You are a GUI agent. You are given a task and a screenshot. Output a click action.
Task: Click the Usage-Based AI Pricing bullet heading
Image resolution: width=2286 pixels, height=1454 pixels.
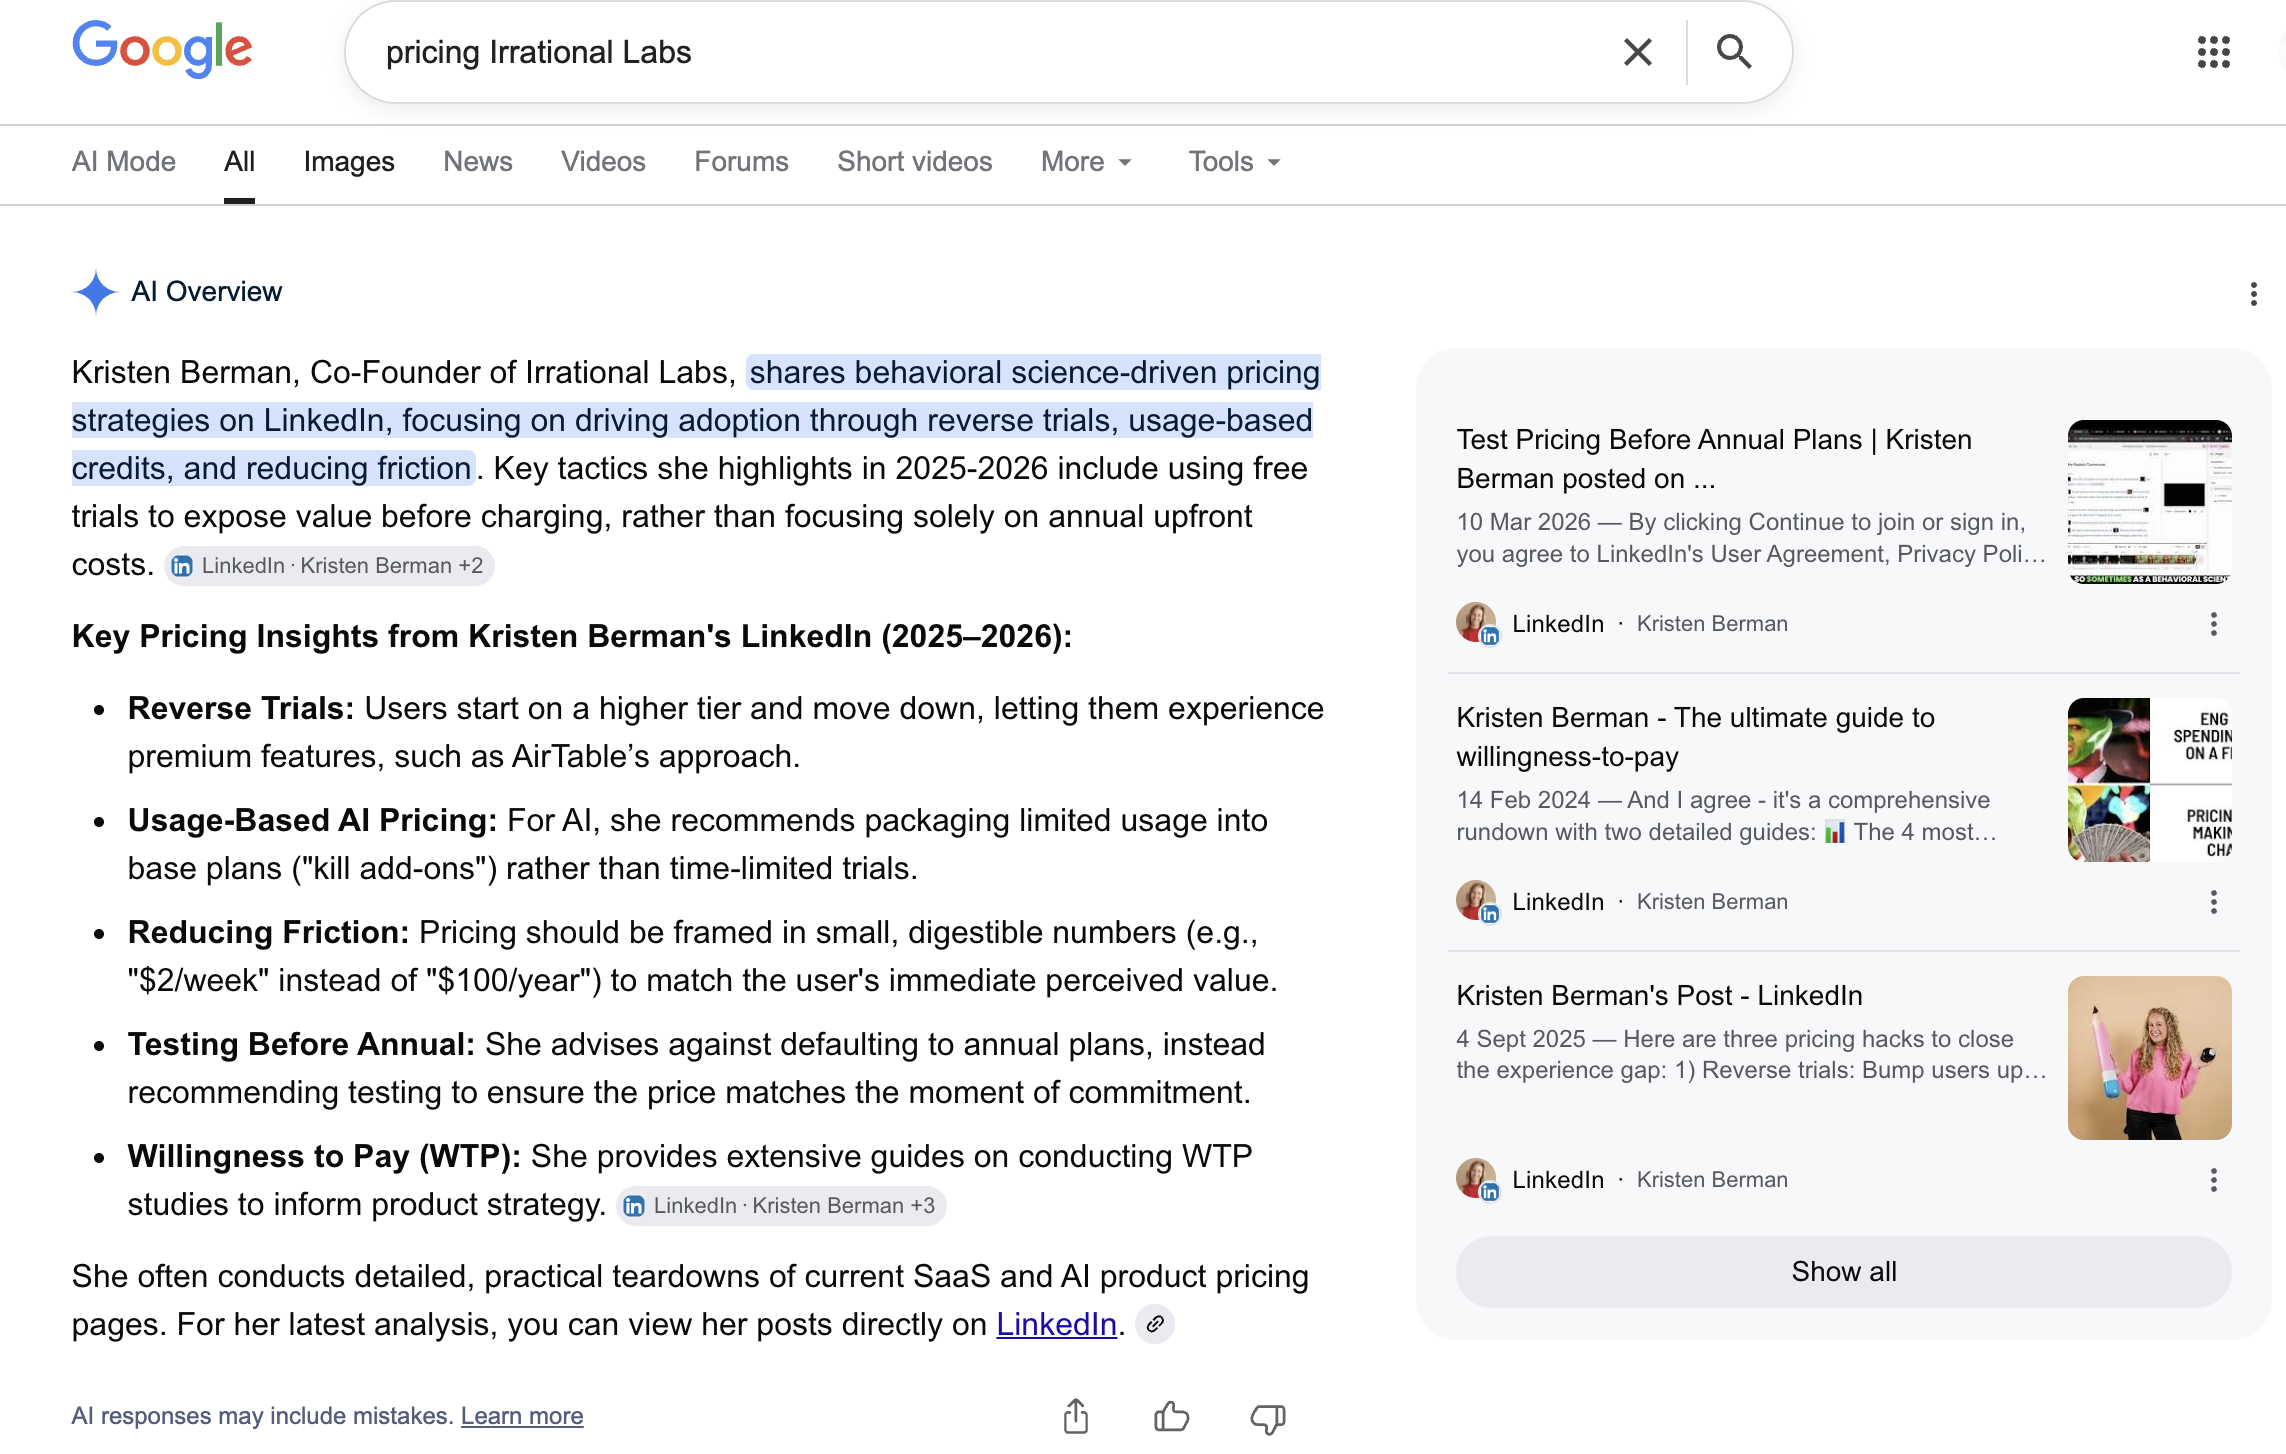coord(312,820)
